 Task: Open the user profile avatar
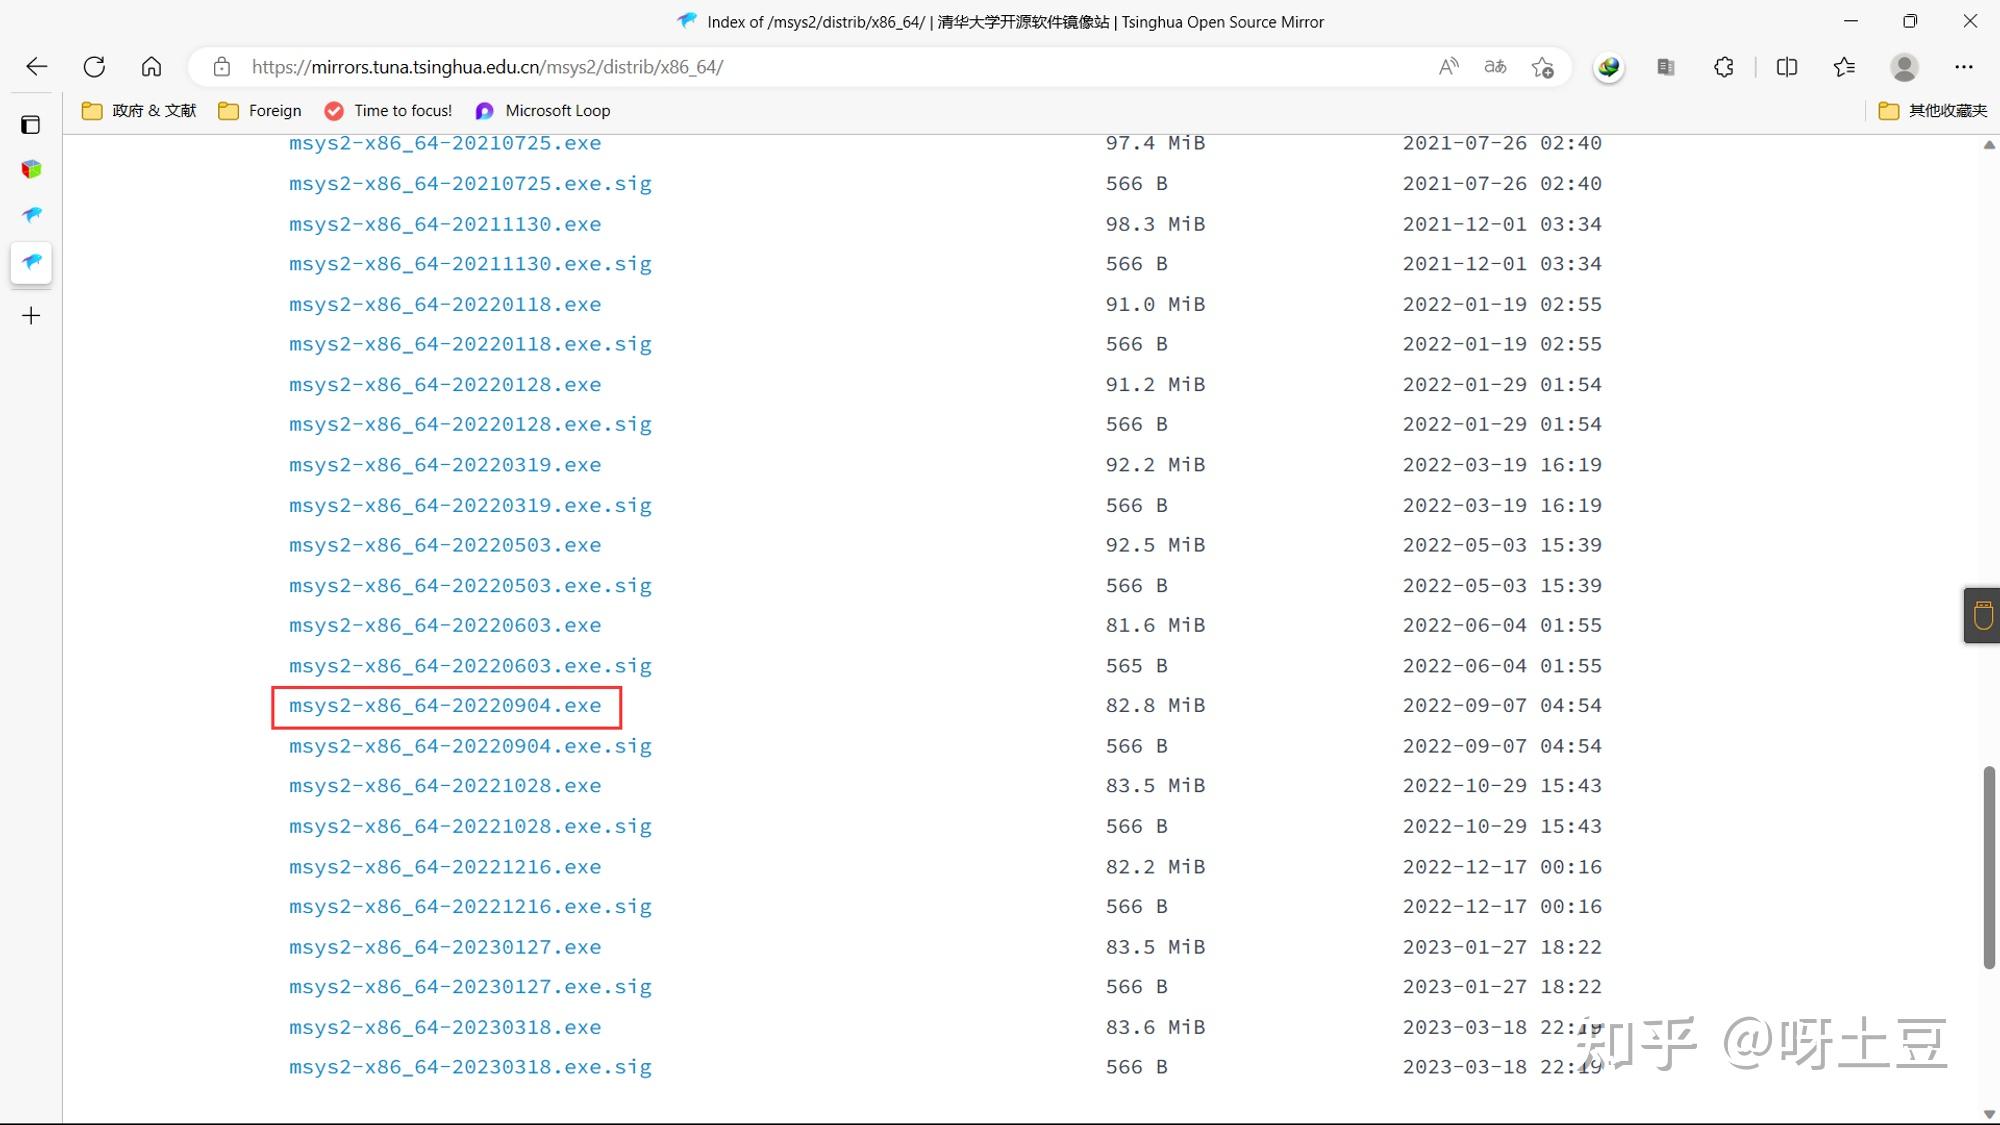point(1904,67)
